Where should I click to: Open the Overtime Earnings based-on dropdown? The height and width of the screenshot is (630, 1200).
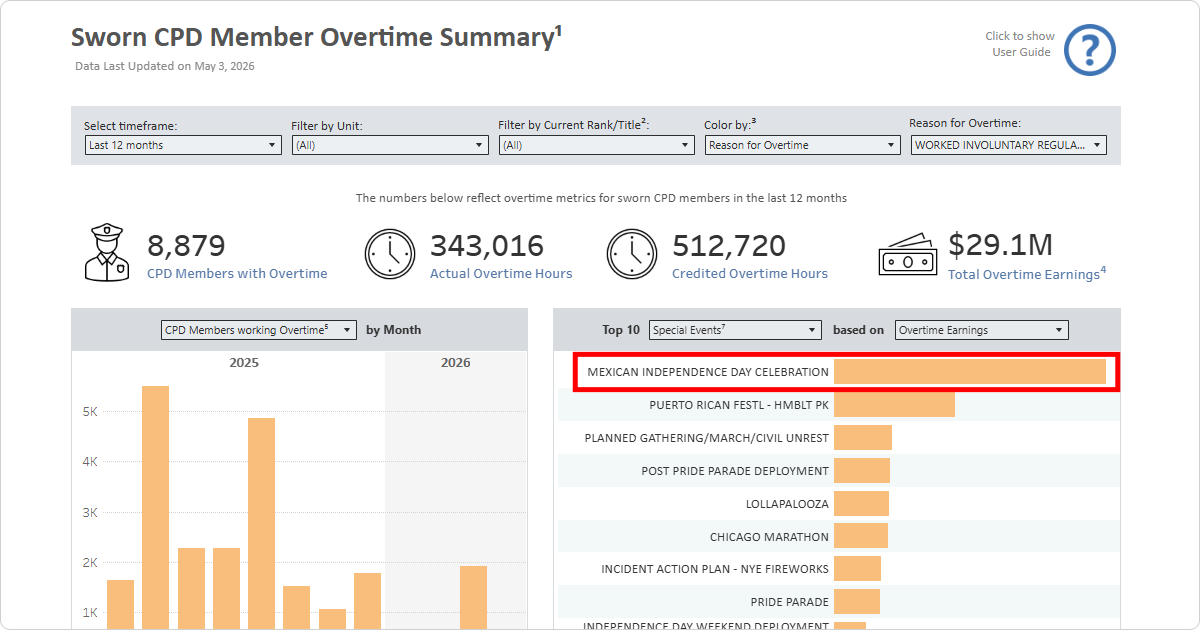click(981, 330)
